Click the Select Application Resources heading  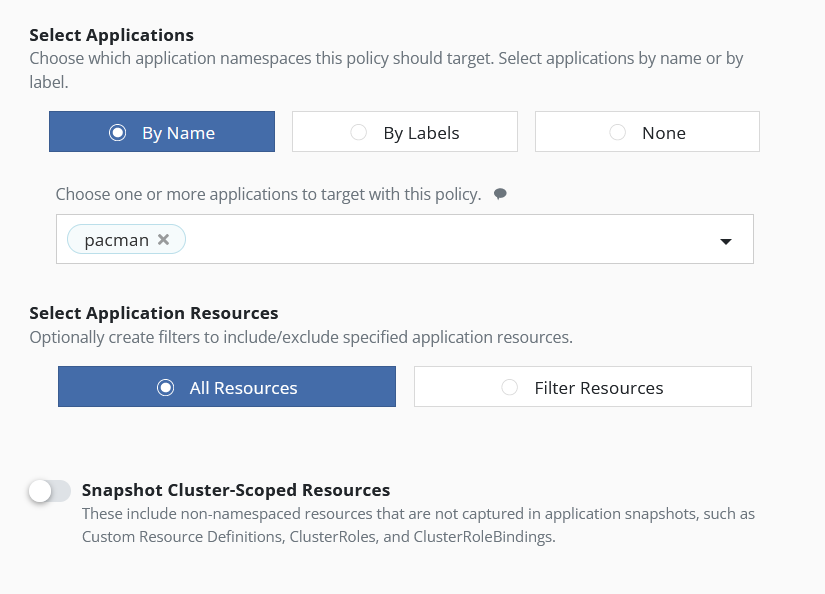154,313
